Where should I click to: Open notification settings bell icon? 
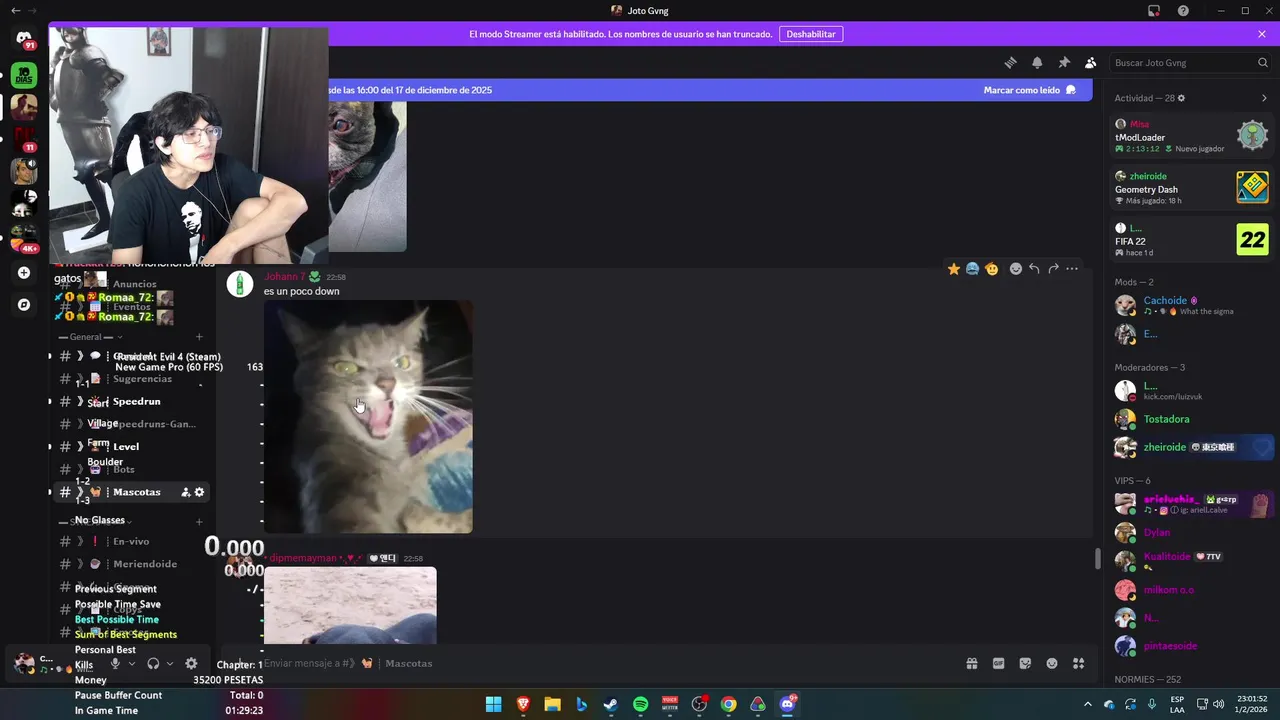point(1037,62)
